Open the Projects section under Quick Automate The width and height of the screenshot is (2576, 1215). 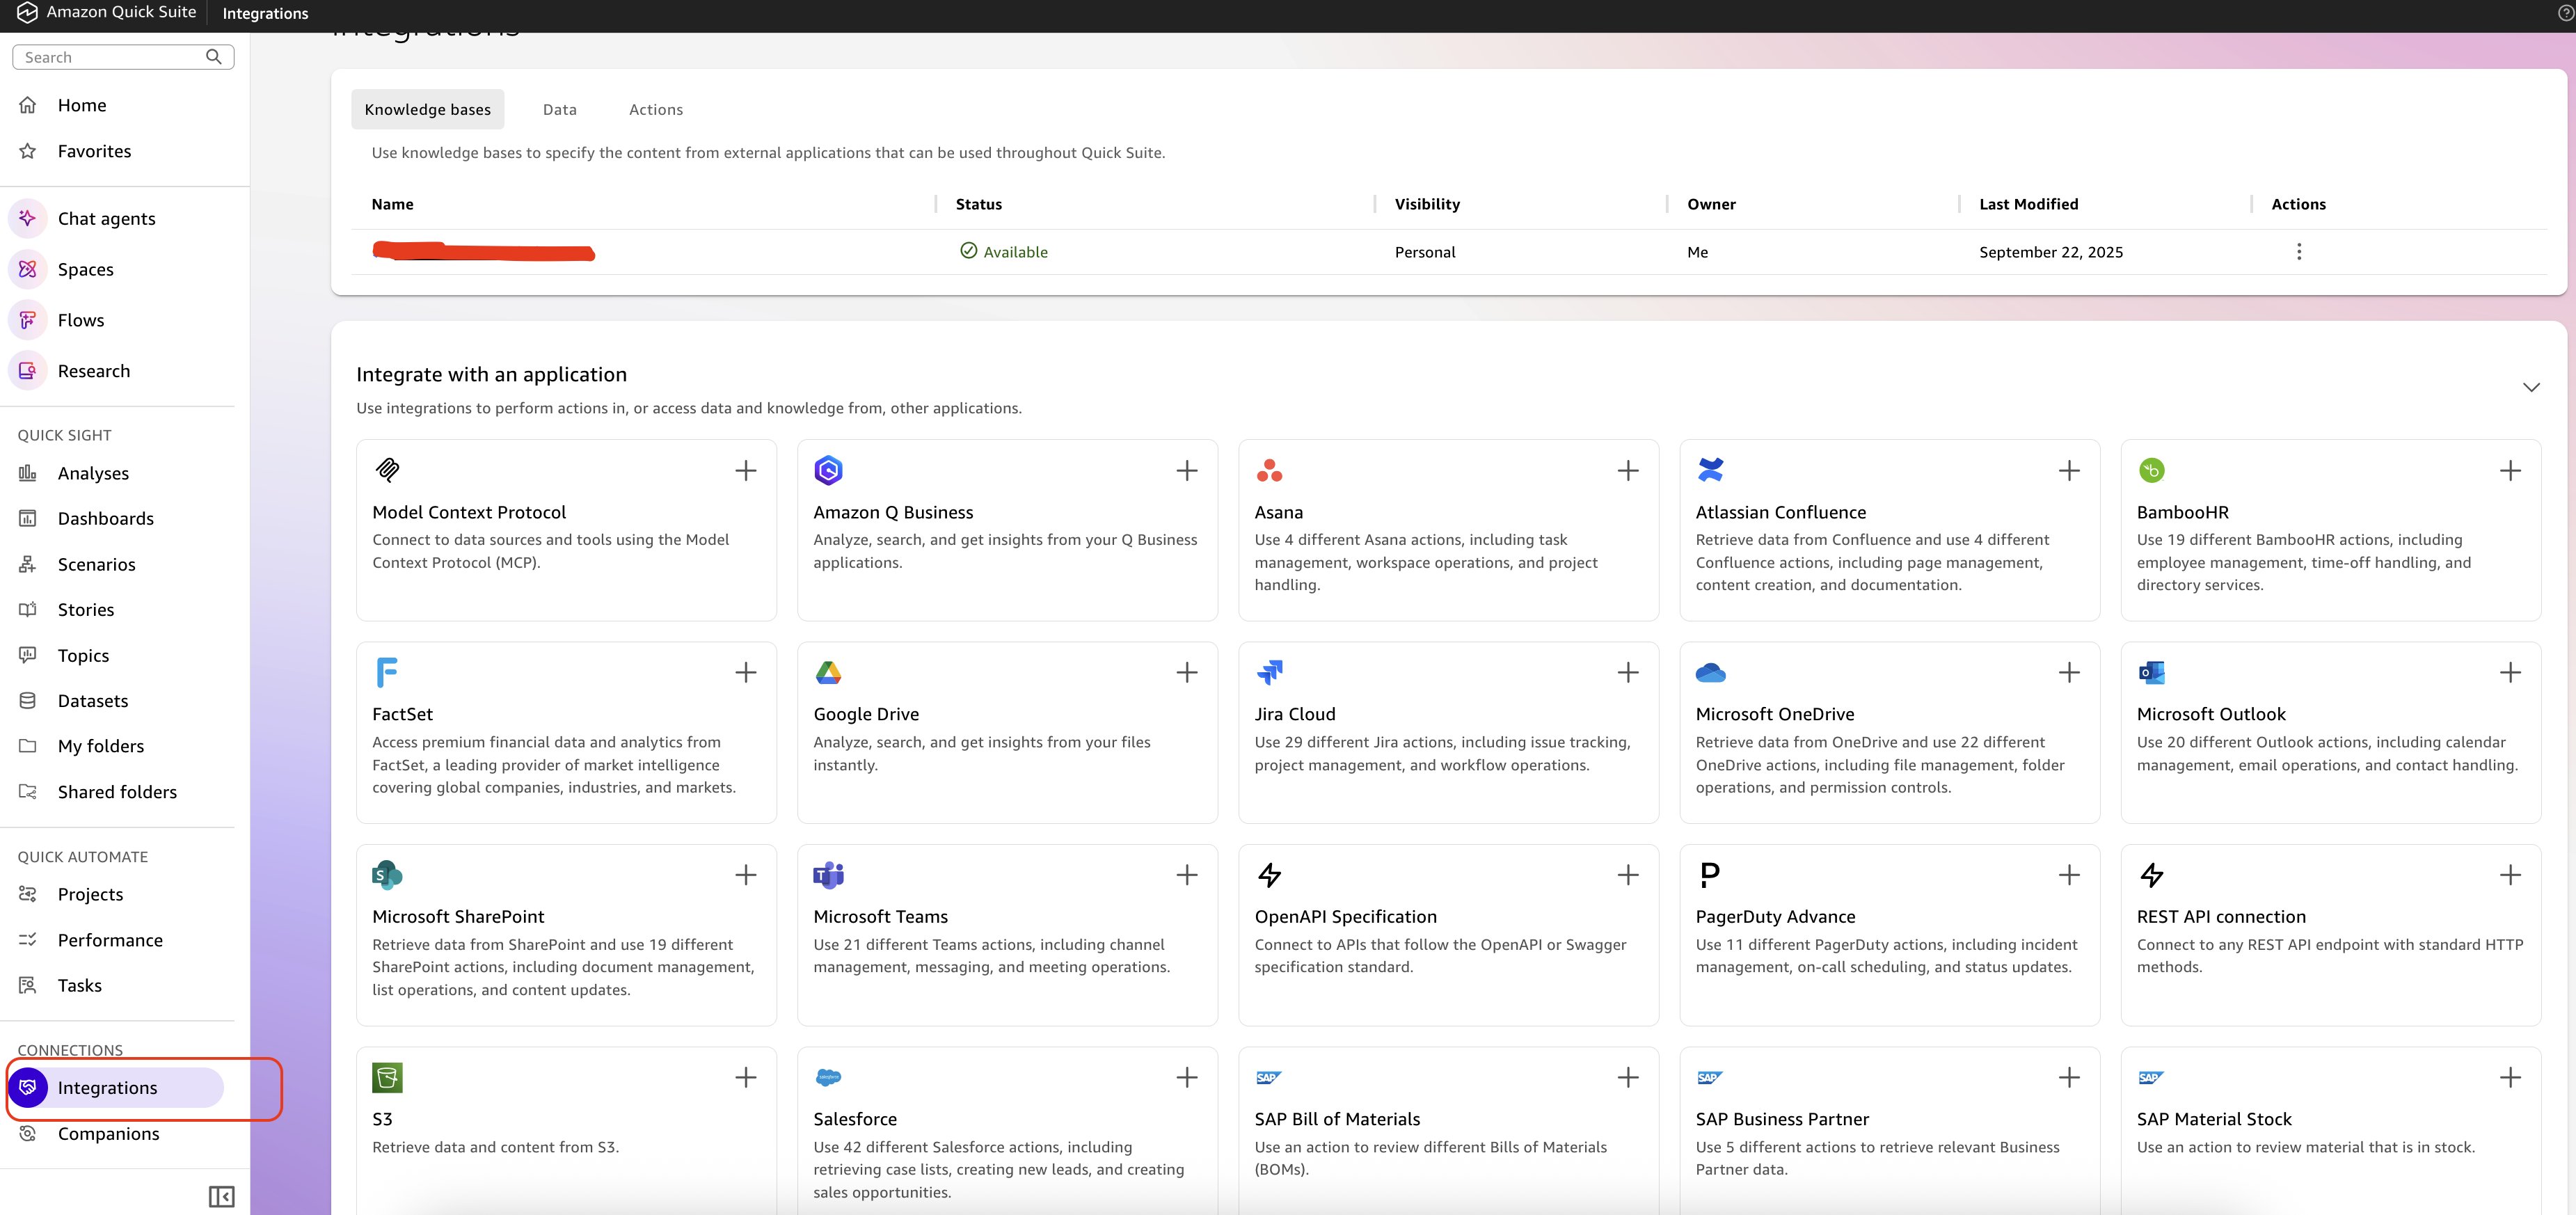91,894
